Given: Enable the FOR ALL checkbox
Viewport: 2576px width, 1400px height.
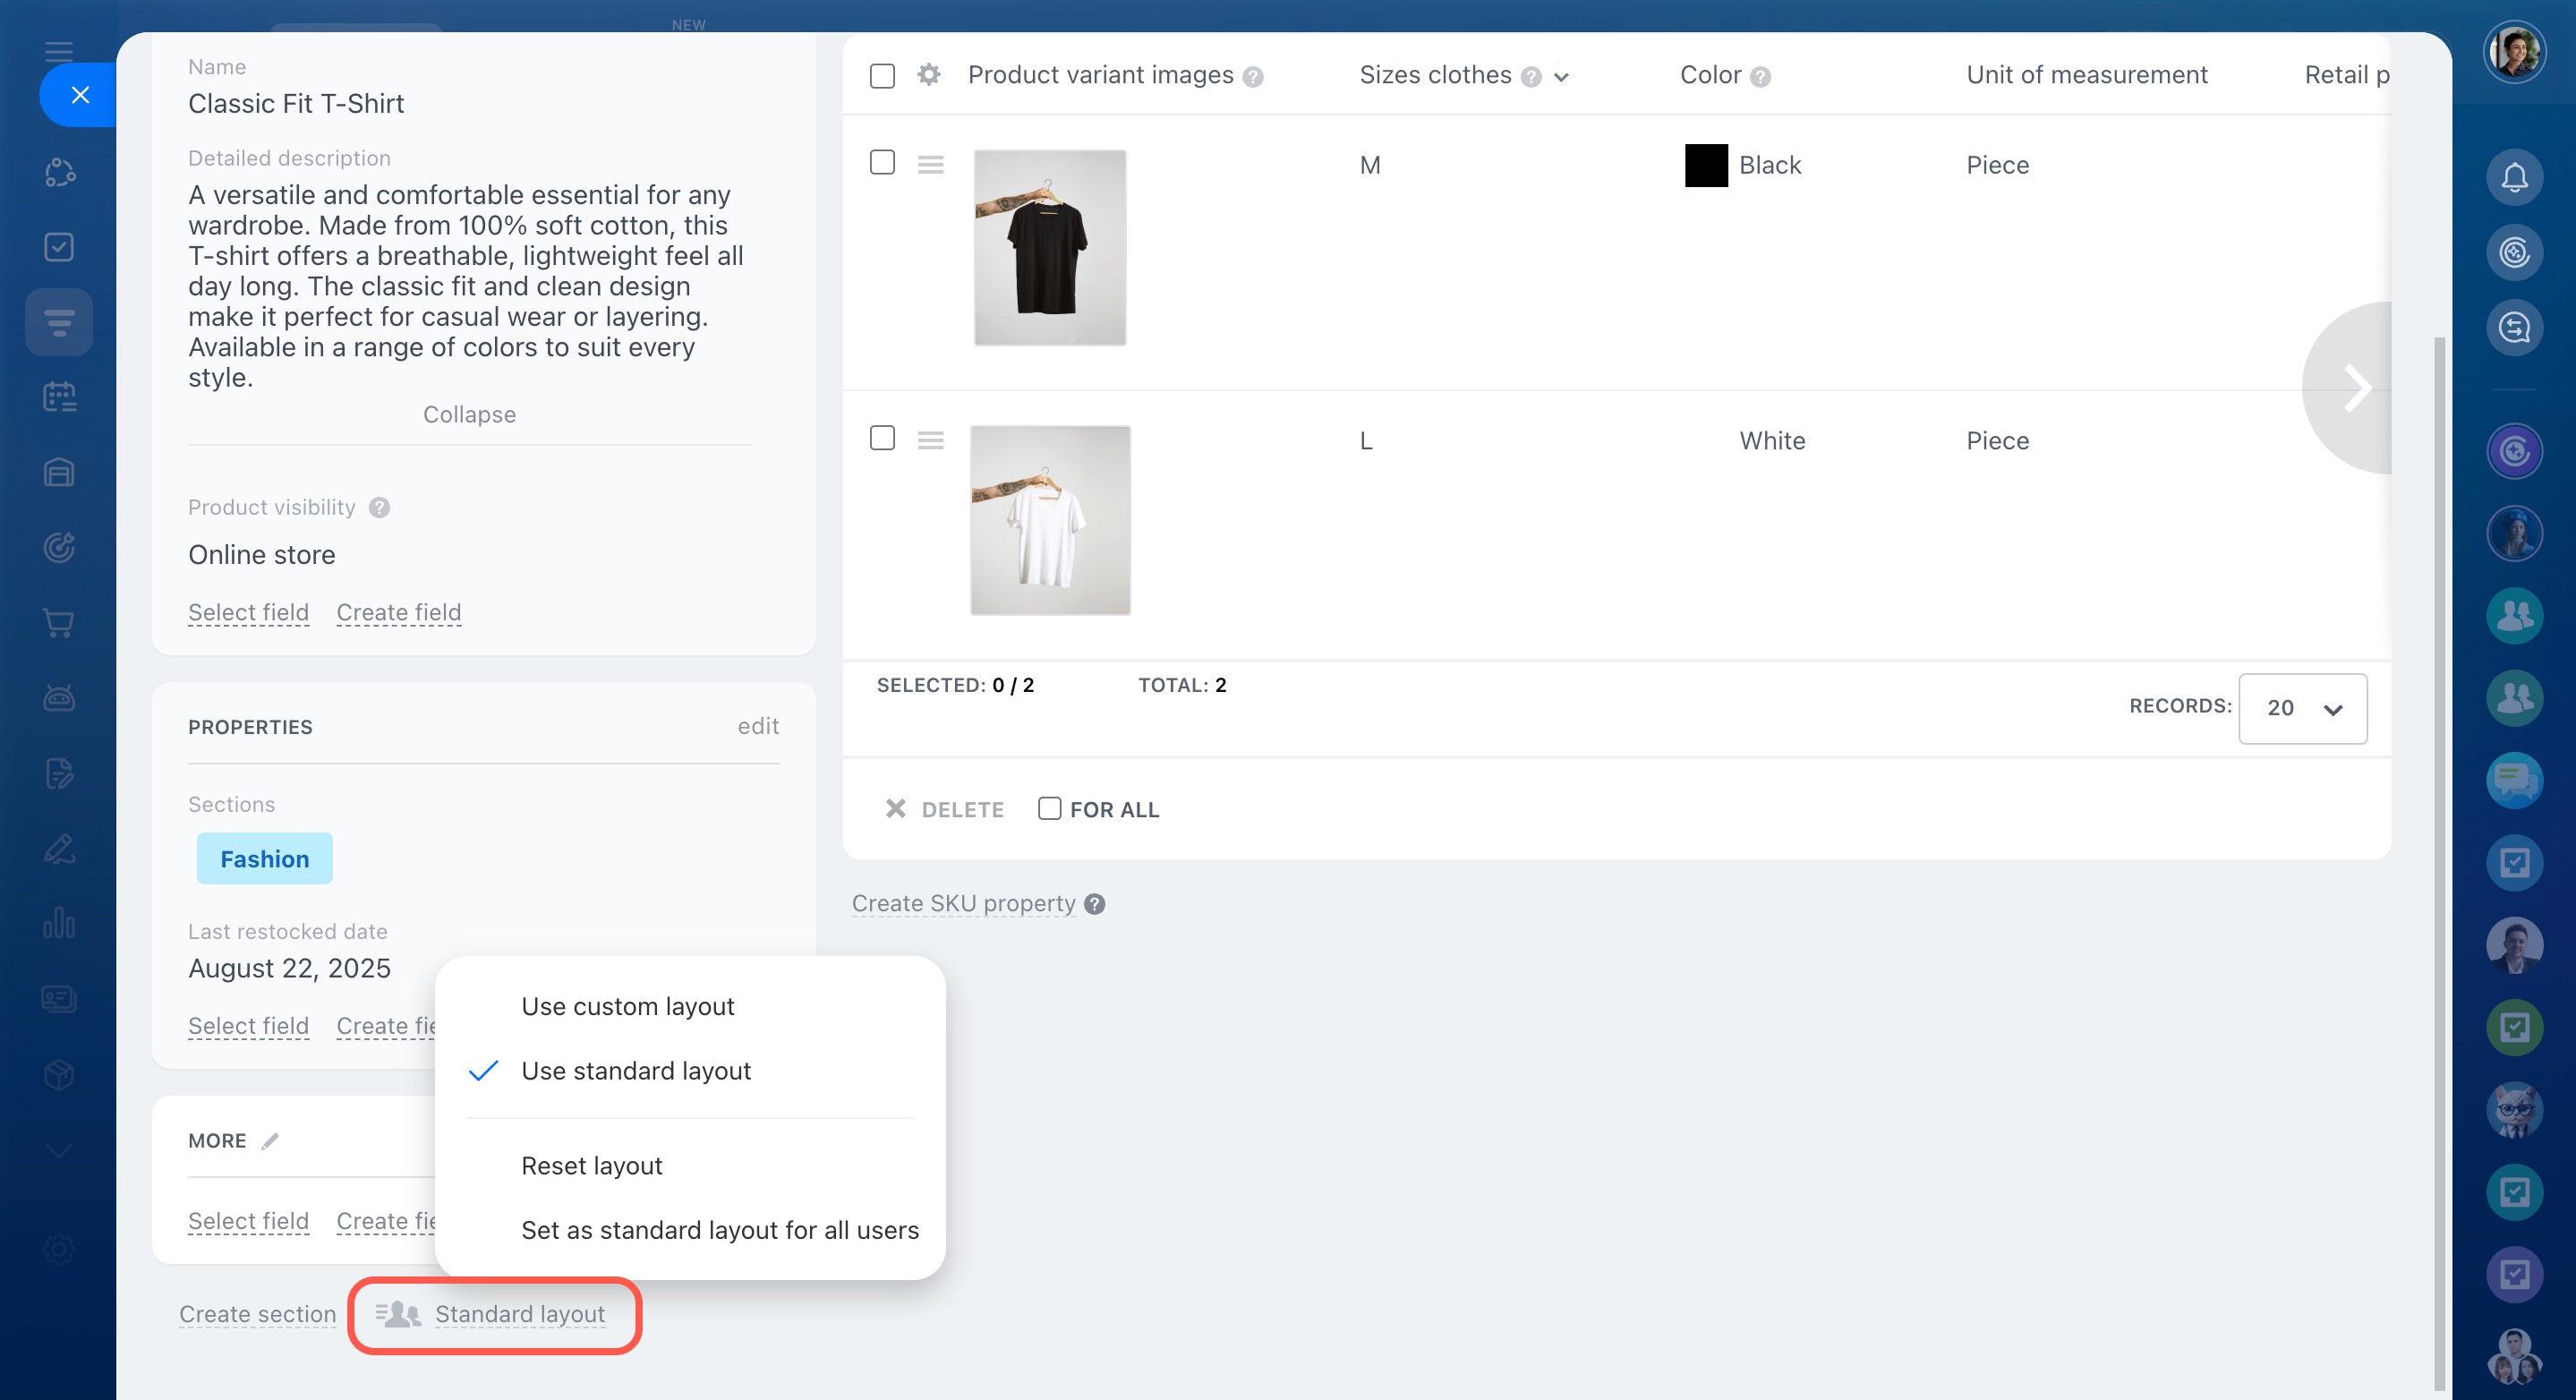Looking at the screenshot, I should pyautogui.click(x=1049, y=809).
